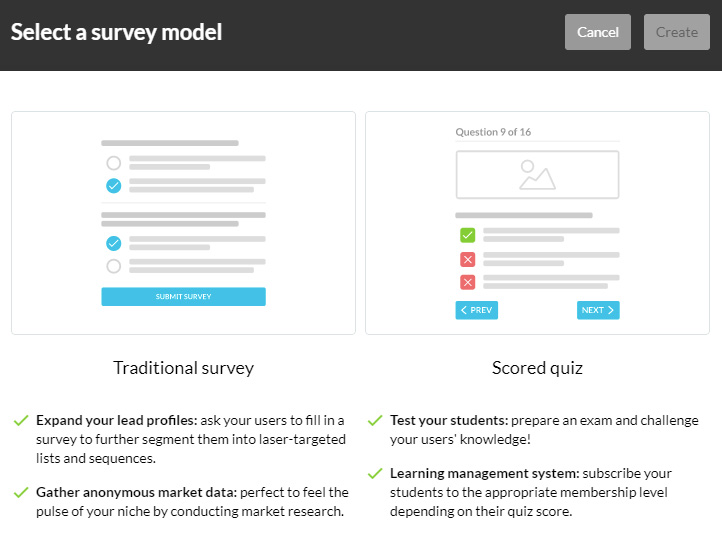Click the image placeholder icon in quiz preview
The height and width of the screenshot is (556, 722).
pyautogui.click(x=537, y=175)
